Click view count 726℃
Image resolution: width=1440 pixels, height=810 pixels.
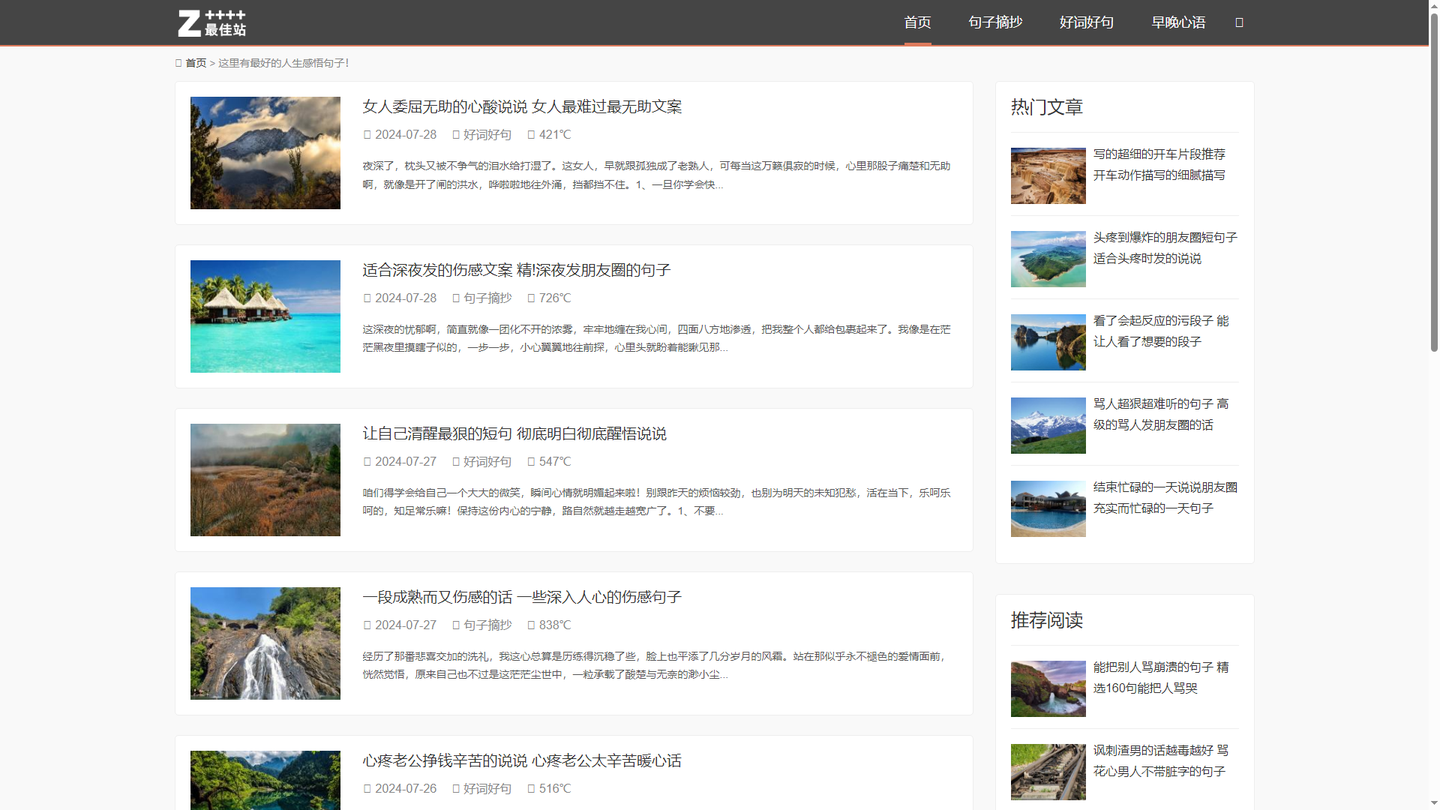(x=555, y=298)
